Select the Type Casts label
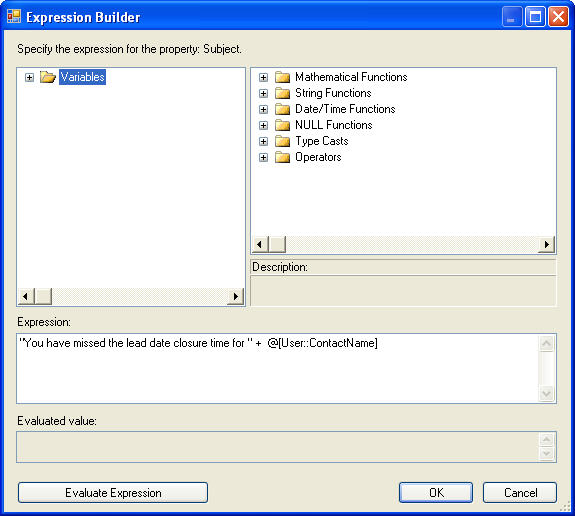Screen dimensions: 575x516 point(322,141)
